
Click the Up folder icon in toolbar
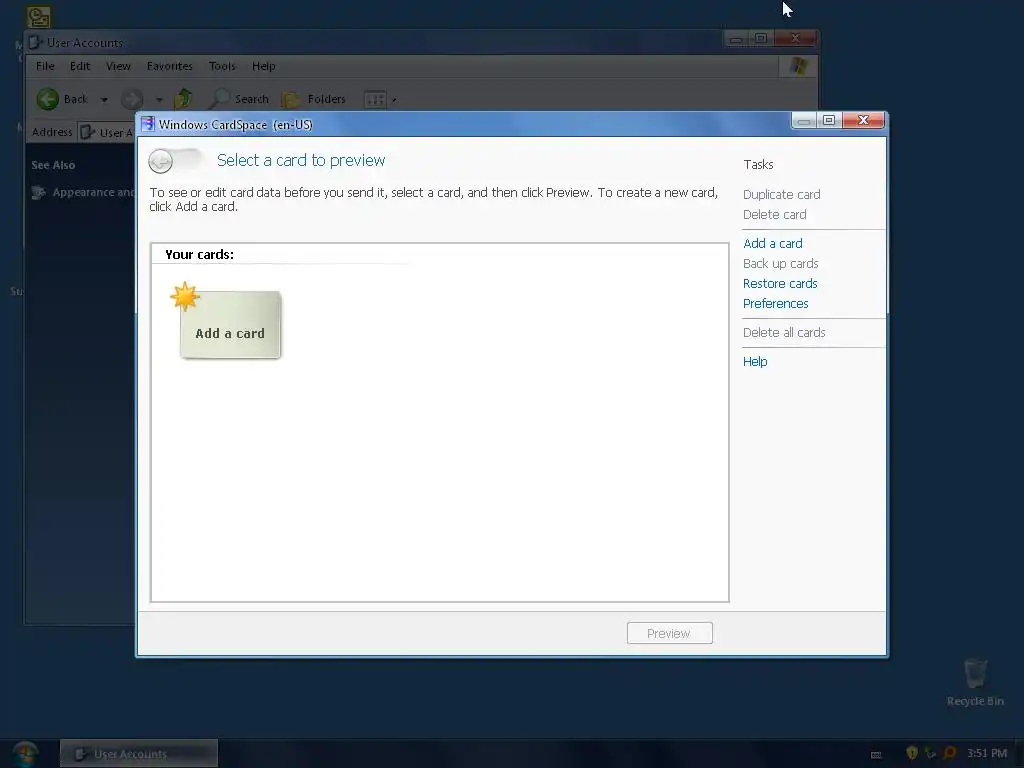(x=184, y=99)
